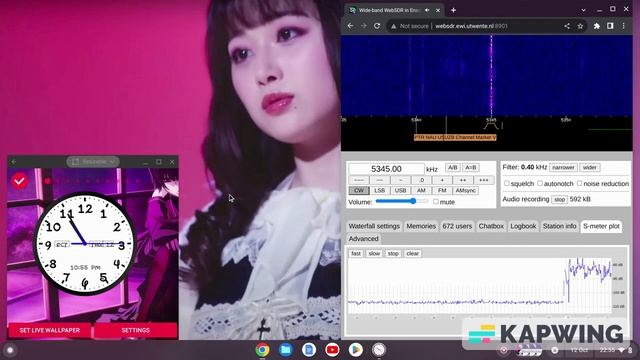Stop the S-meter plot
This screenshot has height=360, width=640.
click(x=393, y=253)
